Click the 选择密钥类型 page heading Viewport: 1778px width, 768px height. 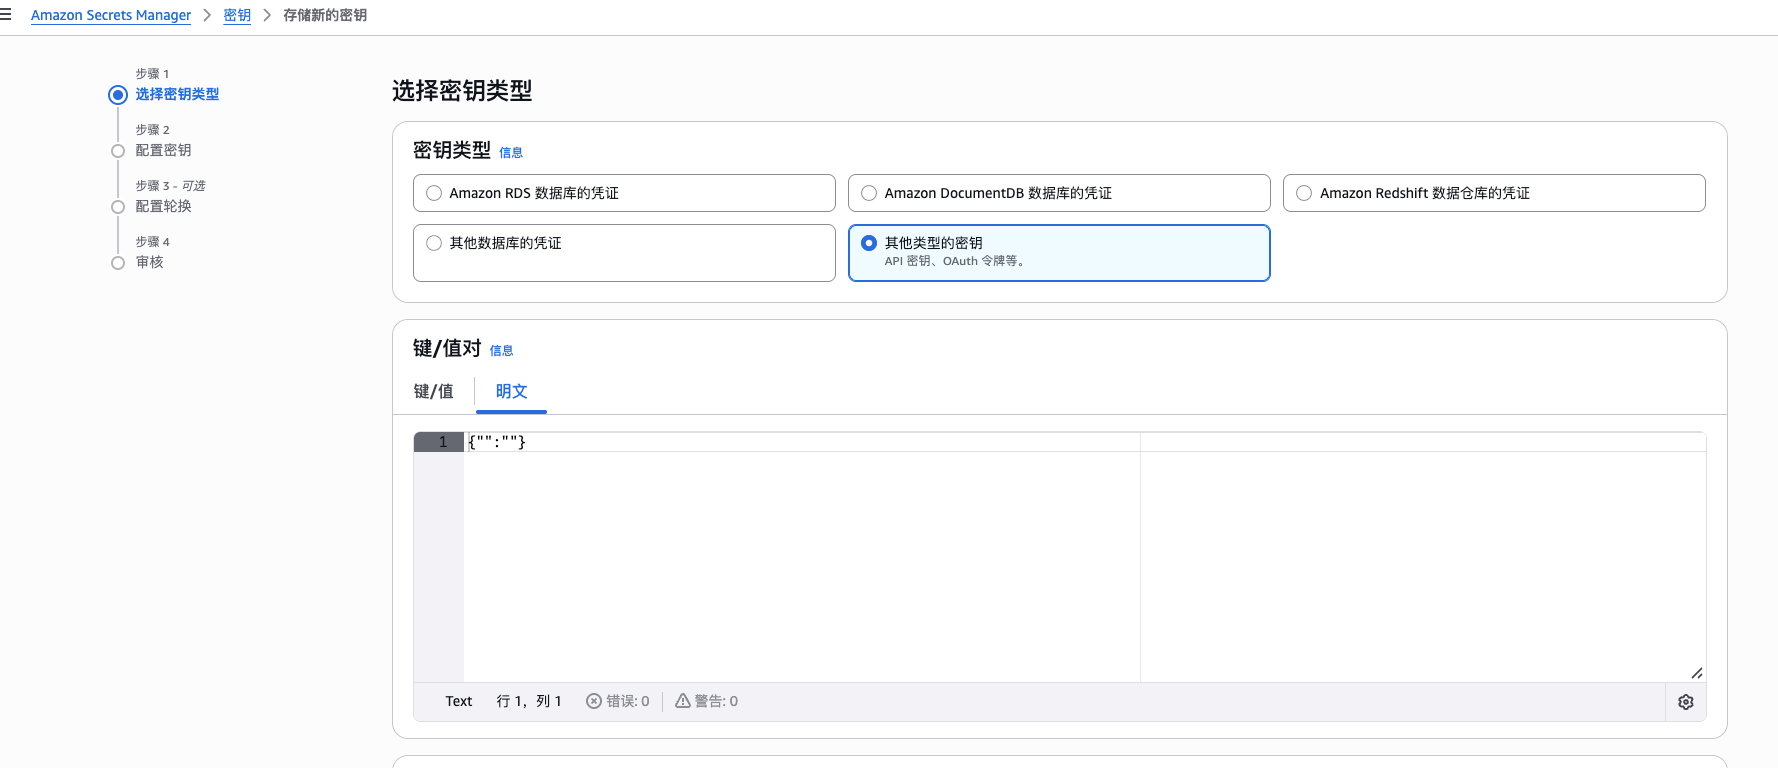pos(462,91)
